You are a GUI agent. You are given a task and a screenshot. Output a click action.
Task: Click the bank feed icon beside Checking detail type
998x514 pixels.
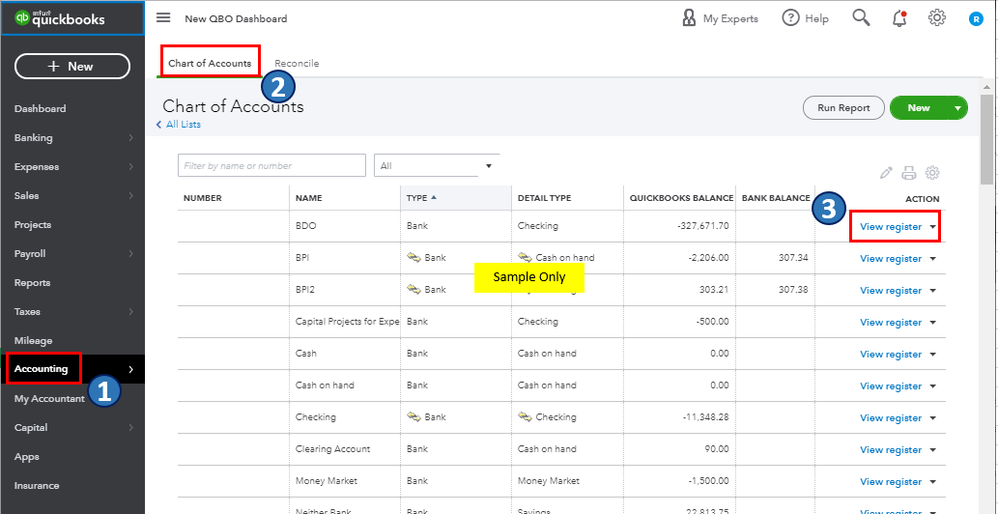click(x=525, y=416)
